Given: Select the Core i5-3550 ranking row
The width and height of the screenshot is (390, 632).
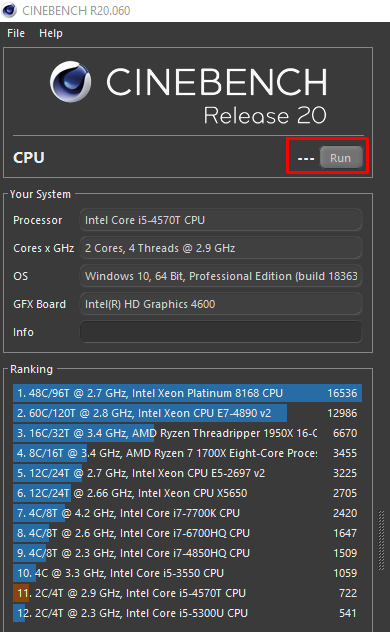Looking at the screenshot, I should click(x=187, y=573).
